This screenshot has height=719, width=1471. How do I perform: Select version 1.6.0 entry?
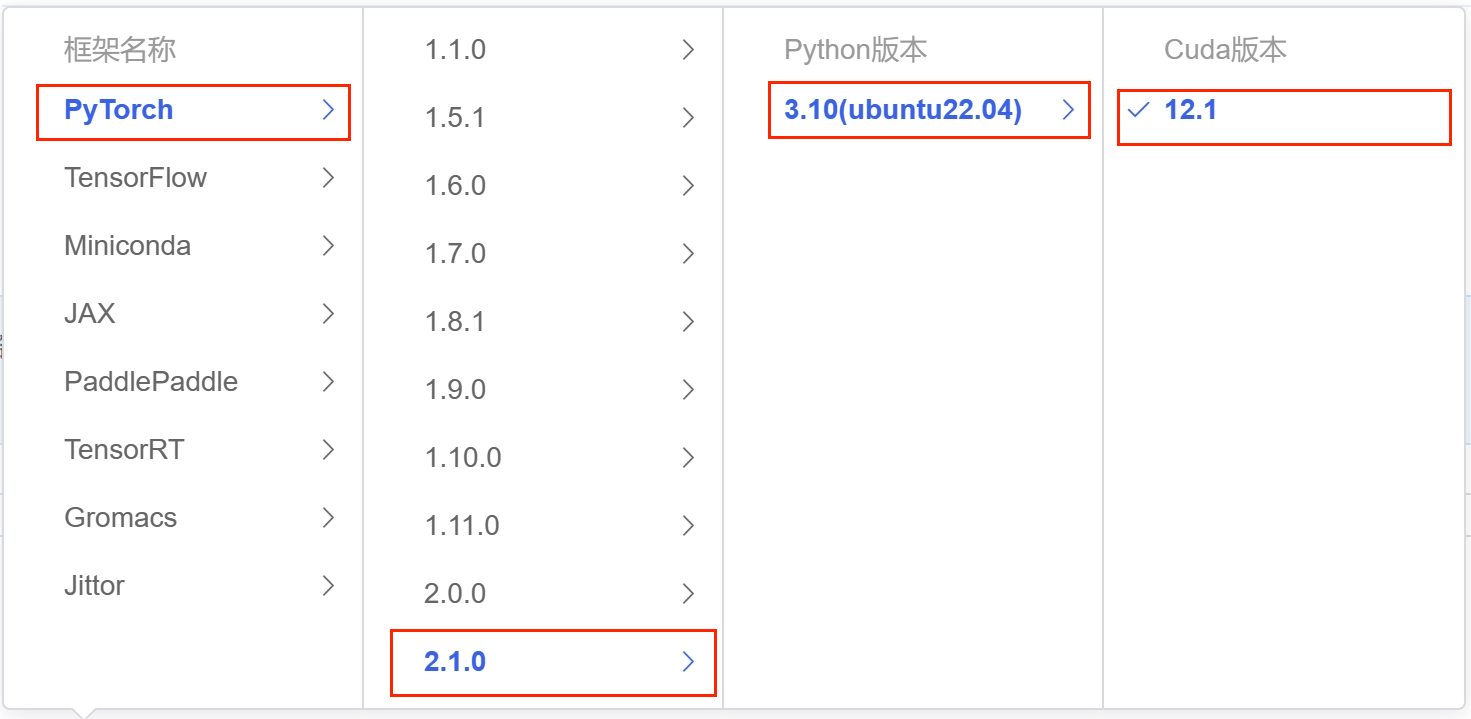click(x=455, y=186)
